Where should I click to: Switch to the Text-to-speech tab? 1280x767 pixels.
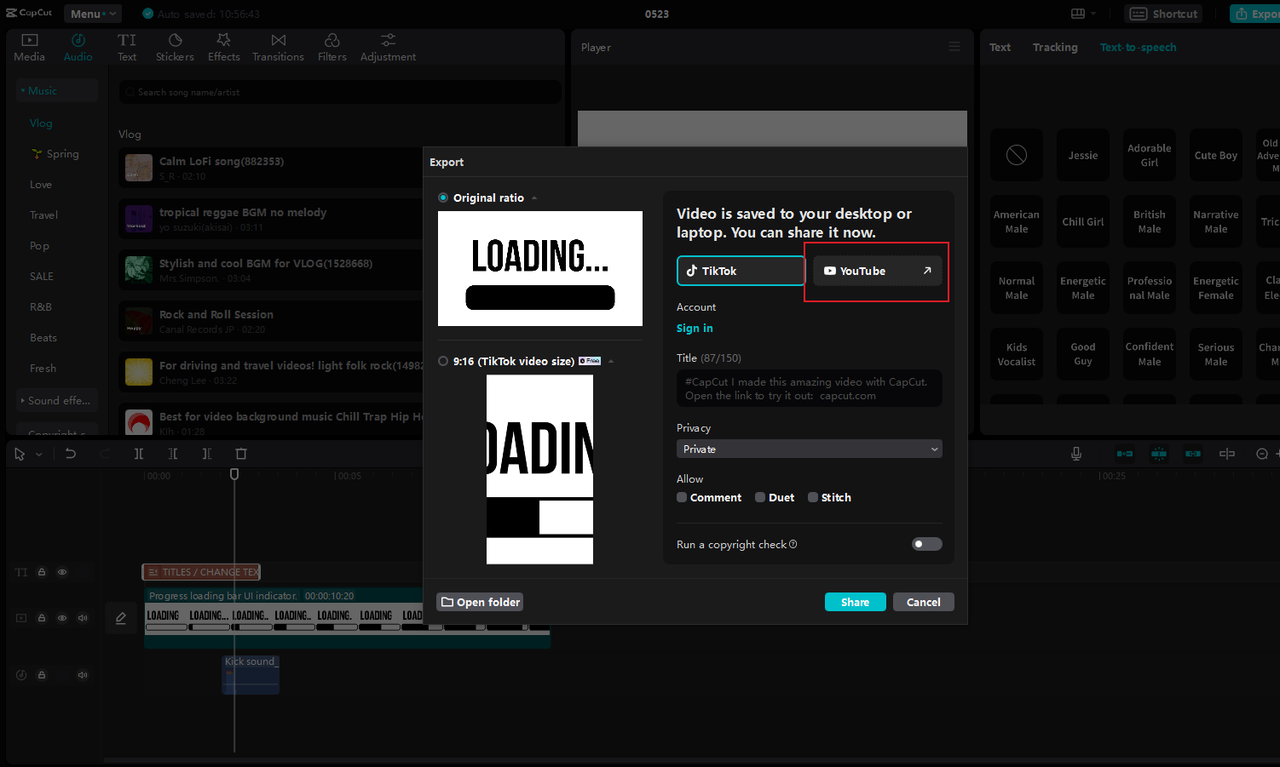click(1138, 46)
